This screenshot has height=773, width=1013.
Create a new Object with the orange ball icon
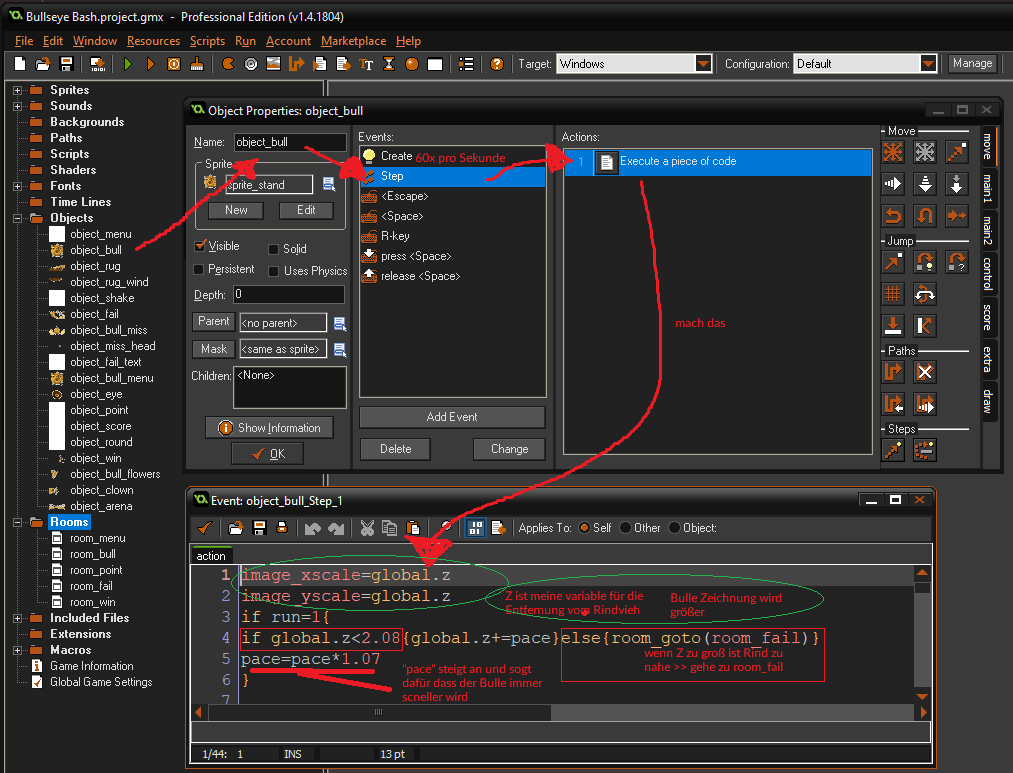click(x=411, y=63)
